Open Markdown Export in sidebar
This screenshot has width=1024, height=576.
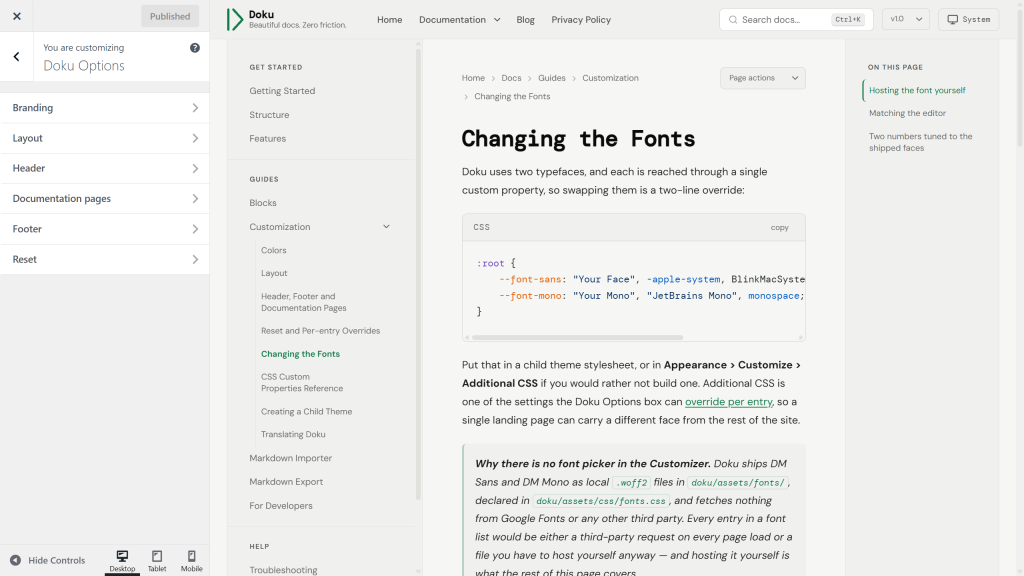click(285, 482)
